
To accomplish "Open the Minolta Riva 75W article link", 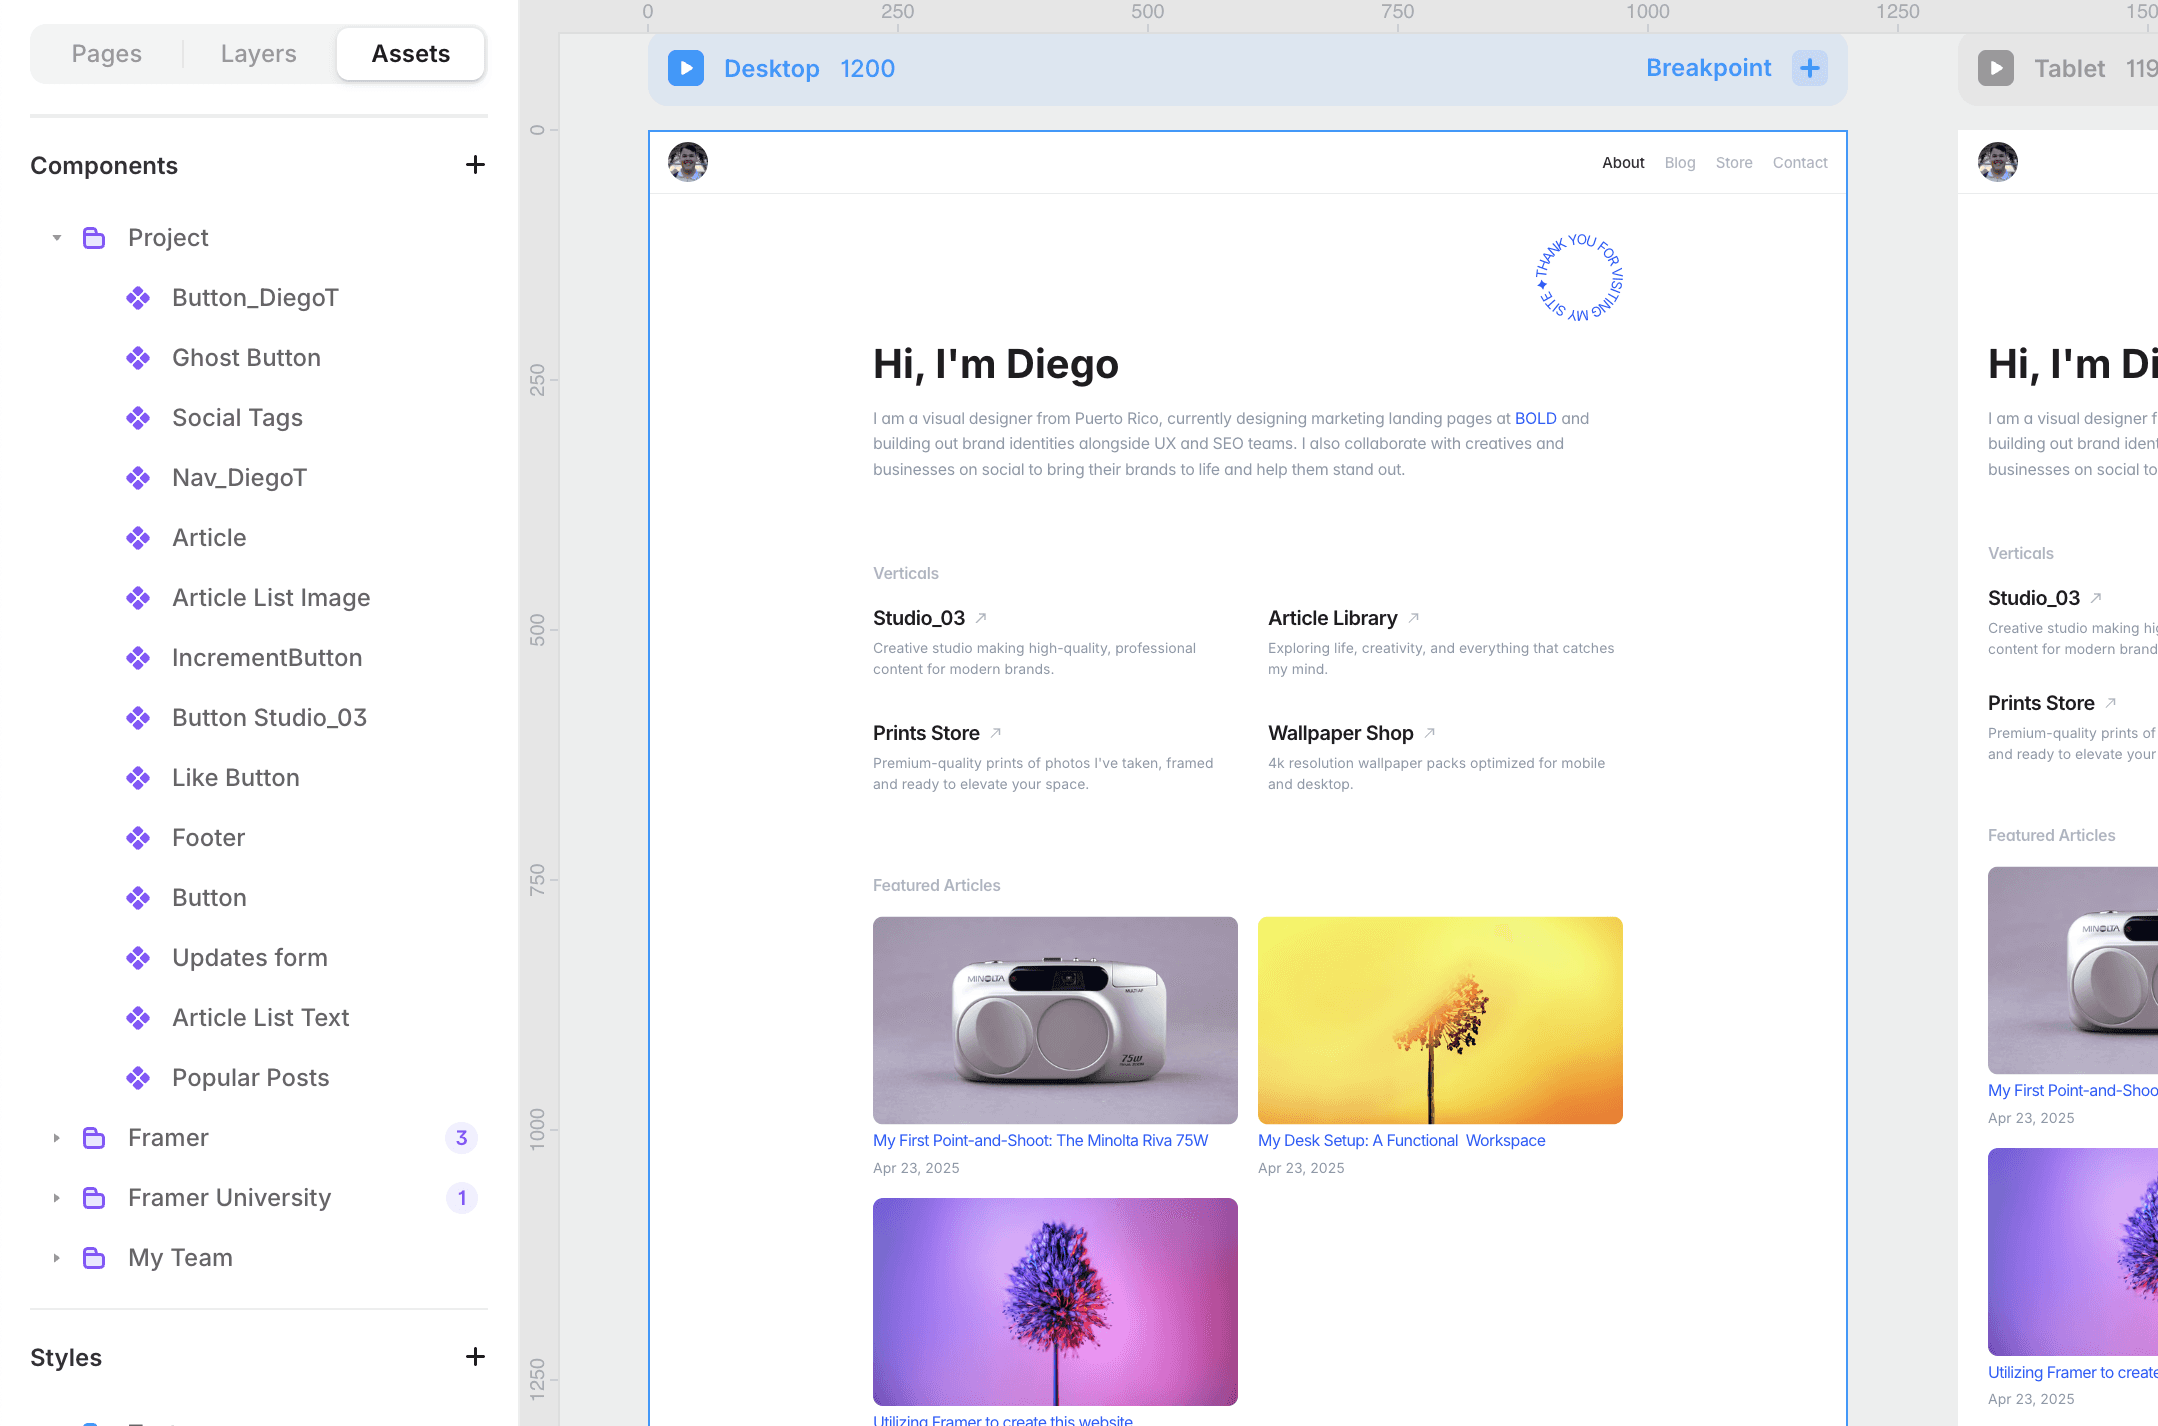I will [x=1040, y=1141].
